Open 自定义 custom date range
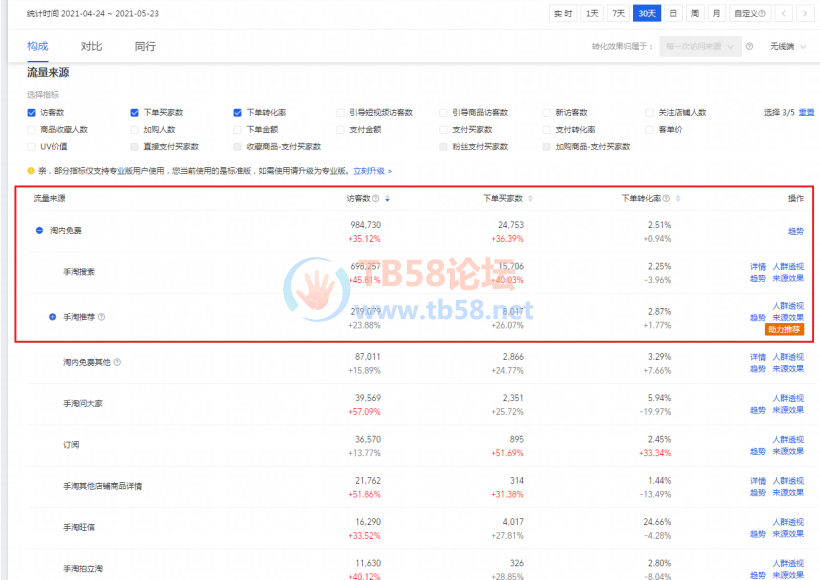This screenshot has height=580, width=820. (x=749, y=14)
